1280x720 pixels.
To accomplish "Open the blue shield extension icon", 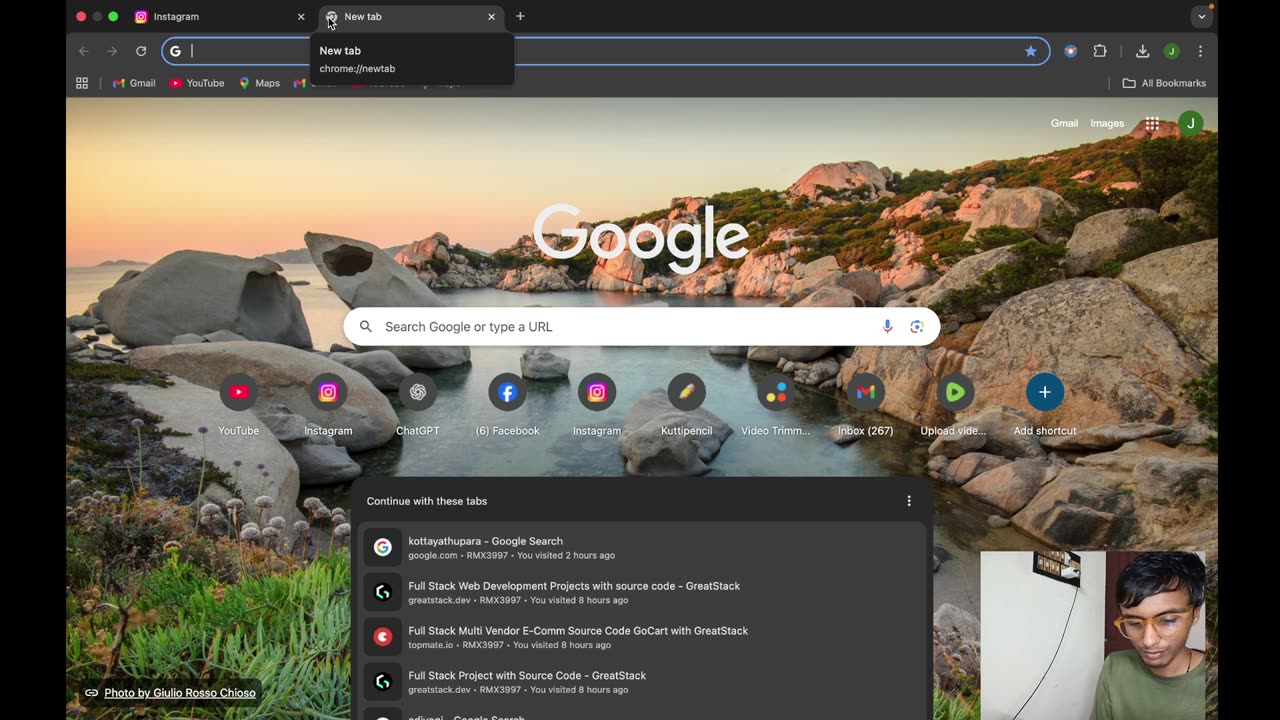I will (1071, 51).
